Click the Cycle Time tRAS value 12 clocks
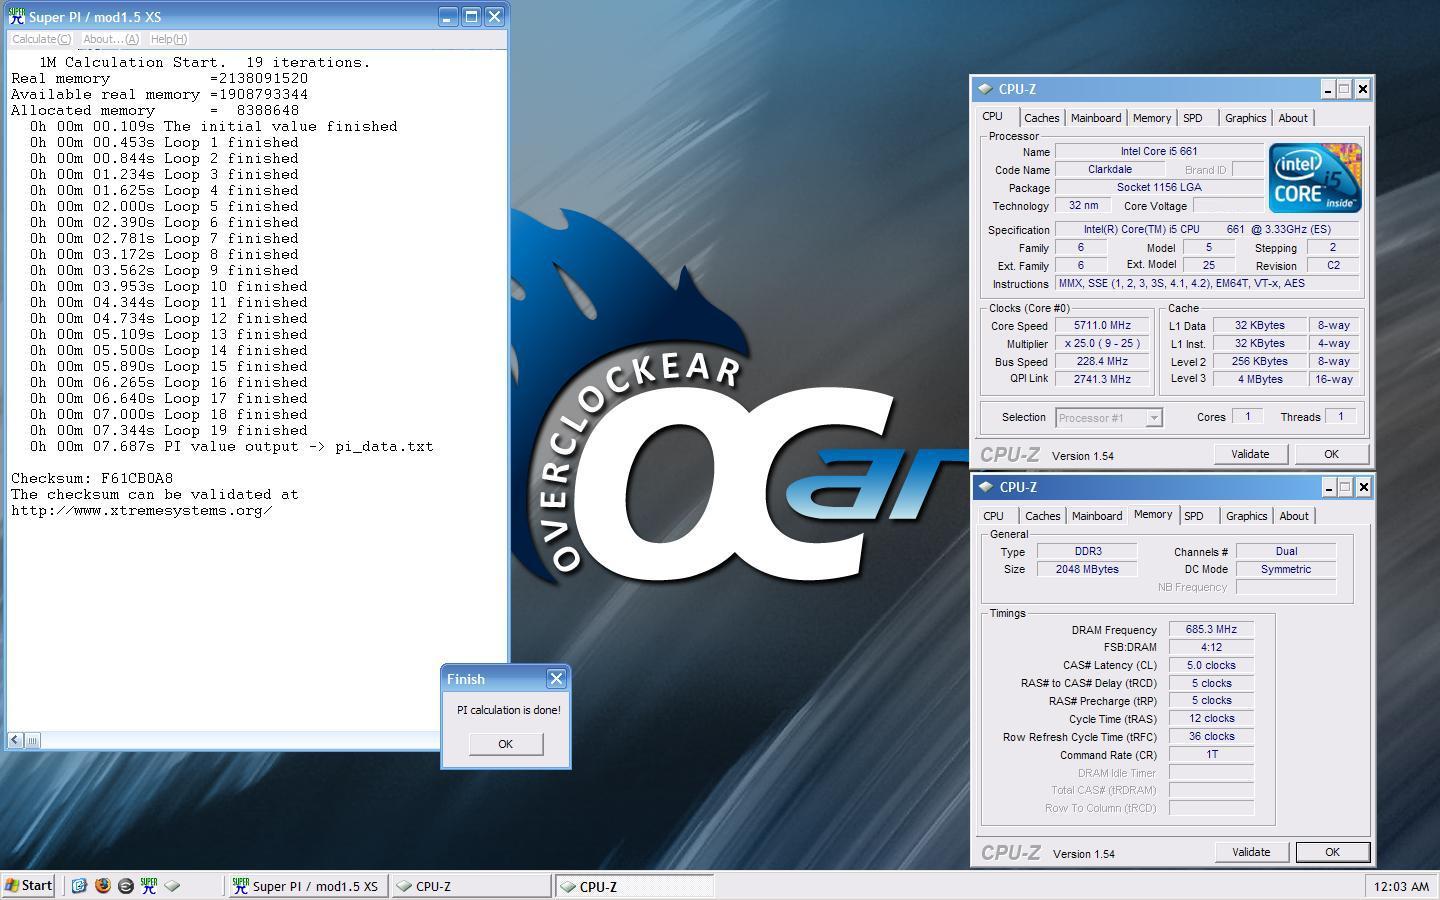 tap(1211, 719)
